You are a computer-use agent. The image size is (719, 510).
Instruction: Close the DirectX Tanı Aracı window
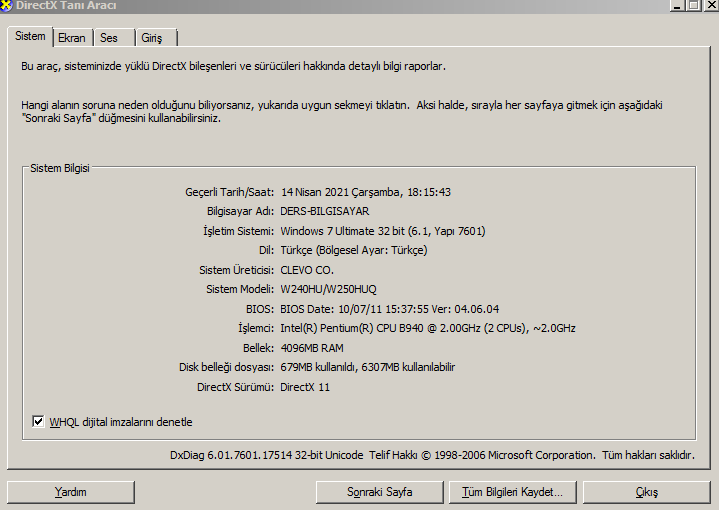point(711,6)
